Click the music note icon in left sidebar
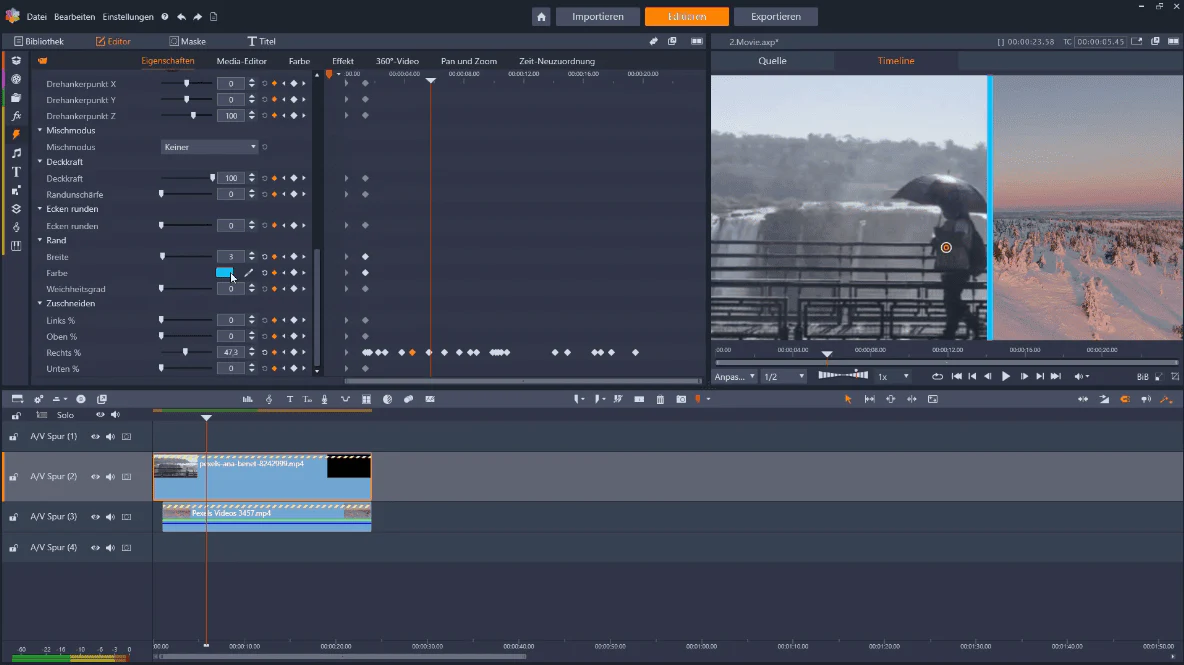The image size is (1184, 665). [16, 153]
